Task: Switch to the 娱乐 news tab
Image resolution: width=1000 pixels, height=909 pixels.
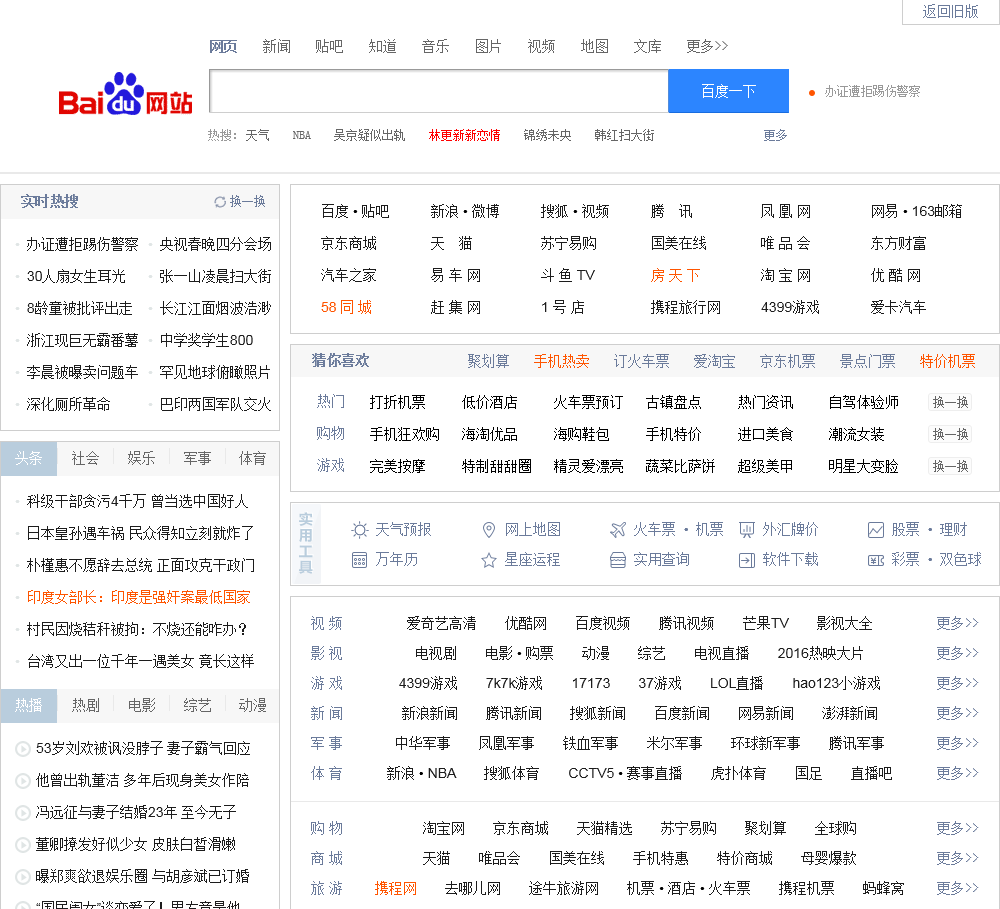Action: point(141,458)
